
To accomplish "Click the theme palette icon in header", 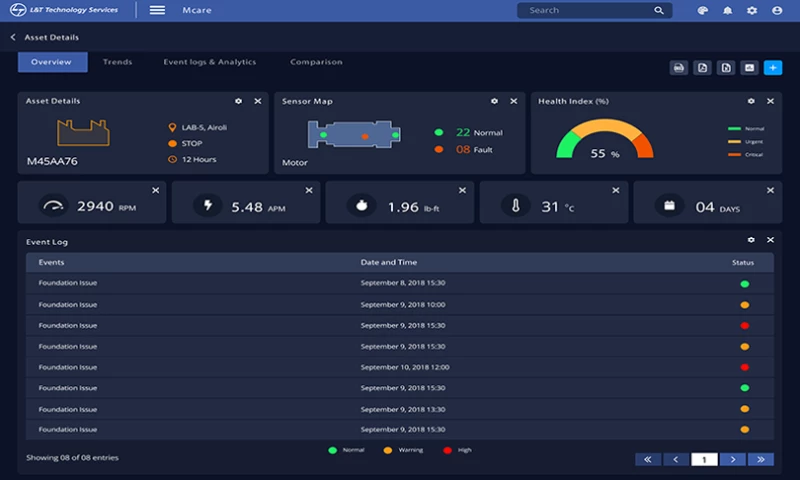I will pyautogui.click(x=703, y=11).
